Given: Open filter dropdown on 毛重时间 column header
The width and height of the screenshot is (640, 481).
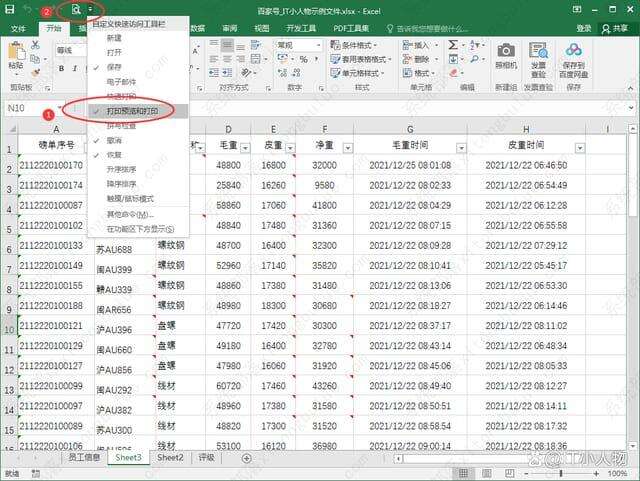Looking at the screenshot, I should pos(461,148).
